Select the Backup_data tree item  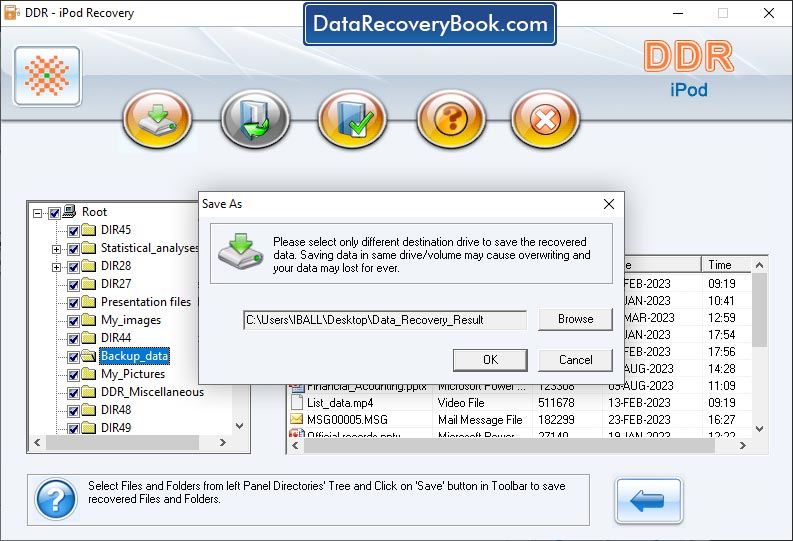(x=134, y=356)
